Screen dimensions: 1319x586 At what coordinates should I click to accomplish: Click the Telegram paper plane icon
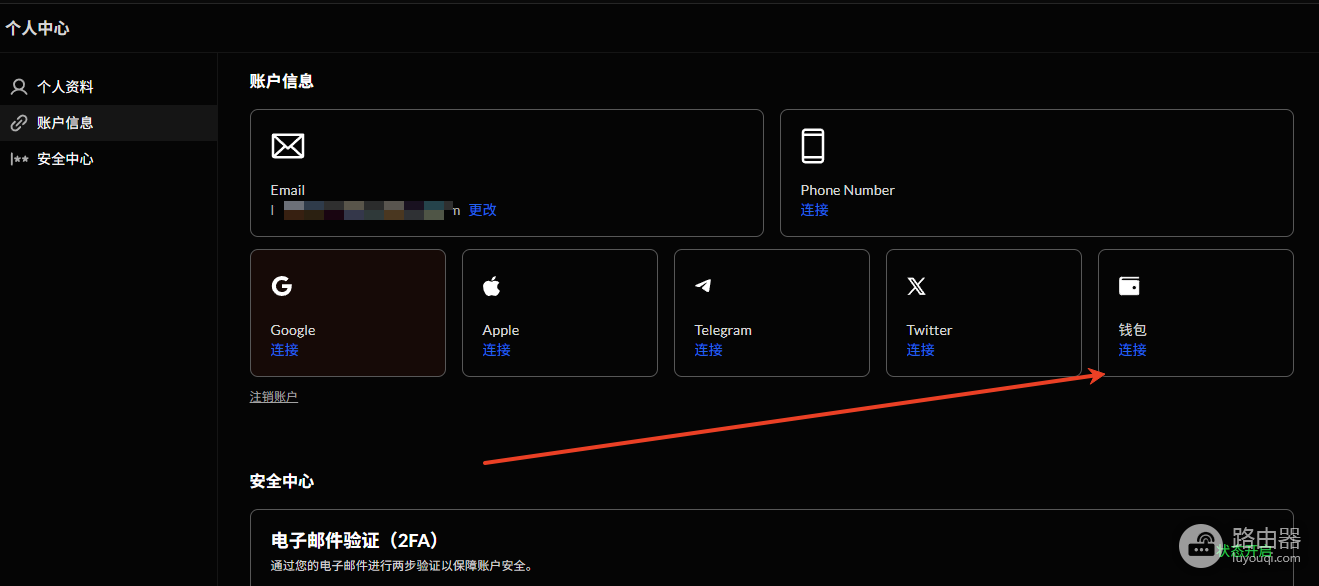(x=704, y=286)
